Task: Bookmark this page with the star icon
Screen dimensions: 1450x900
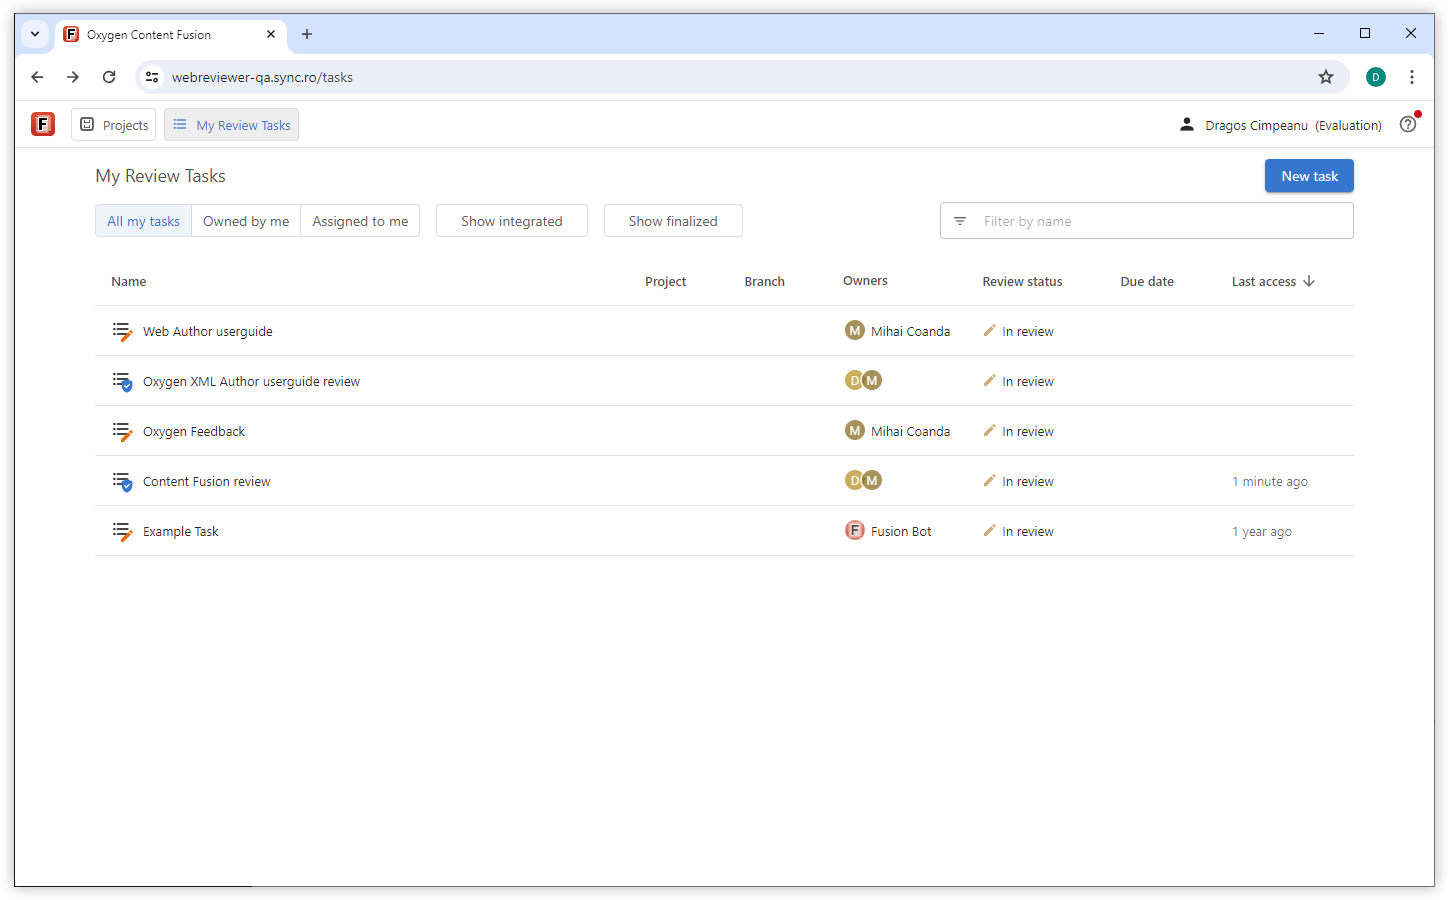Action: (x=1326, y=77)
